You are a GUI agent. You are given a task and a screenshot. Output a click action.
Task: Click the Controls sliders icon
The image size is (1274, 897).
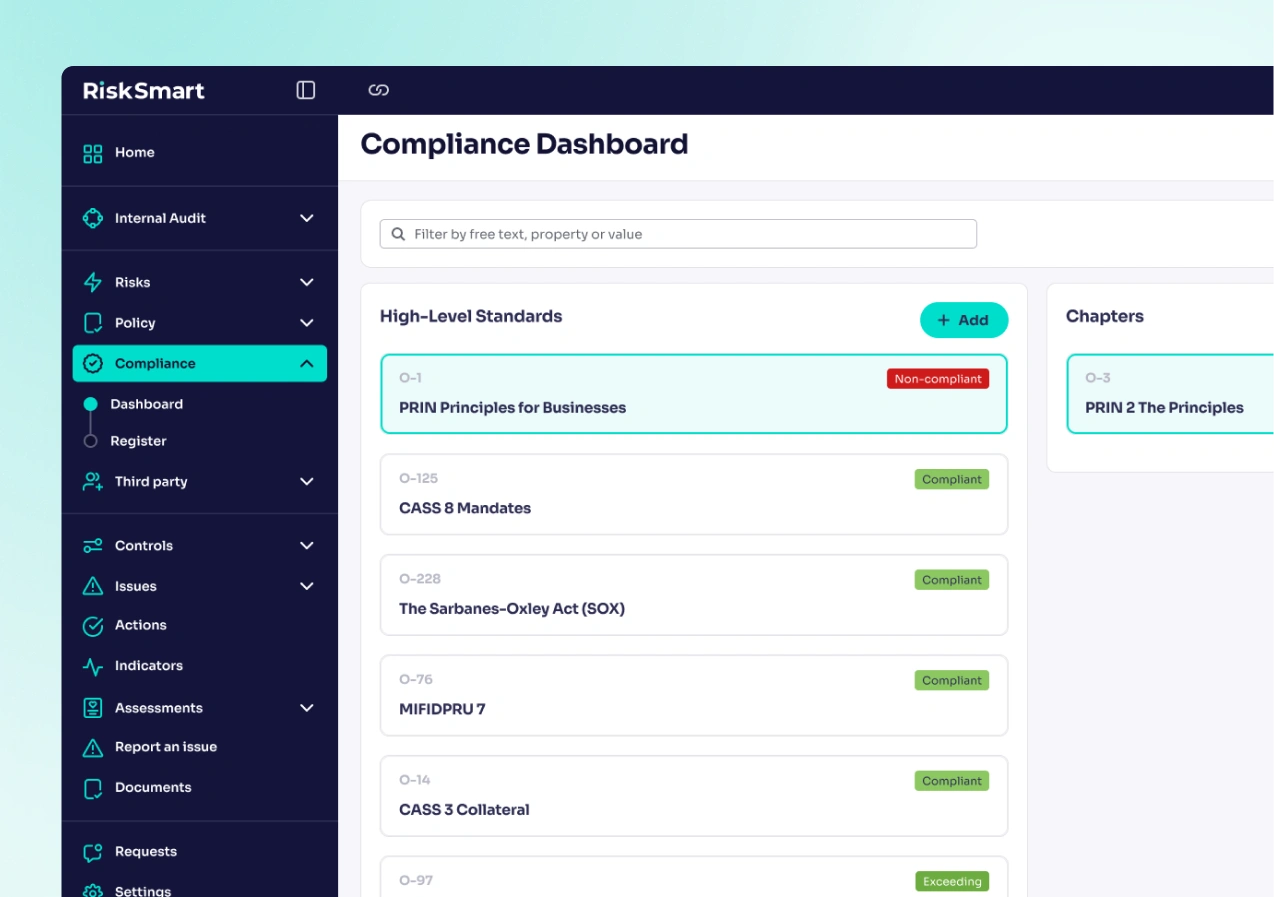click(92, 545)
